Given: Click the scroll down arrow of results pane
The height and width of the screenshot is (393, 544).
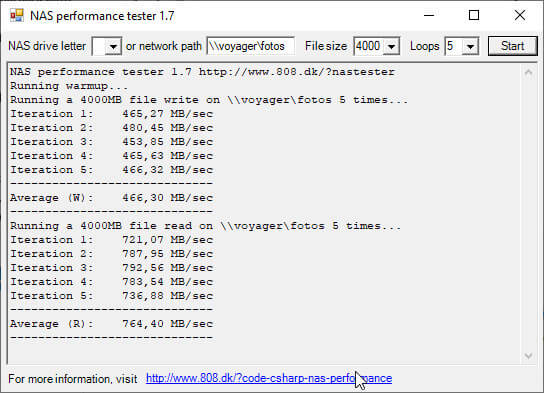Looking at the screenshot, I should [528, 356].
